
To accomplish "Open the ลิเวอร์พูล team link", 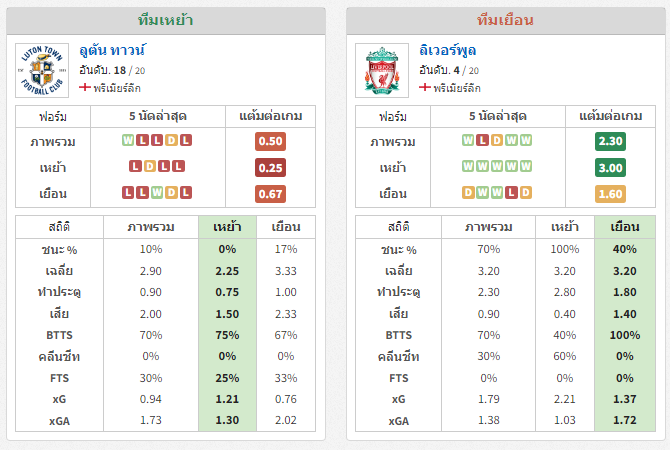I will click(x=447, y=50).
